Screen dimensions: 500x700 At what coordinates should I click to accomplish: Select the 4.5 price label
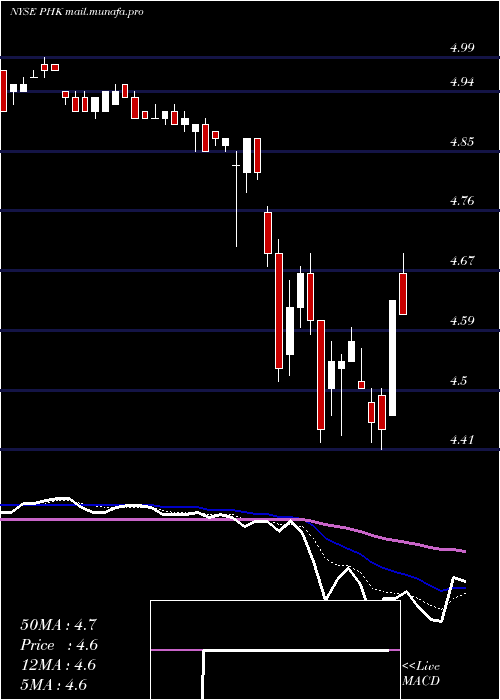tap(459, 380)
